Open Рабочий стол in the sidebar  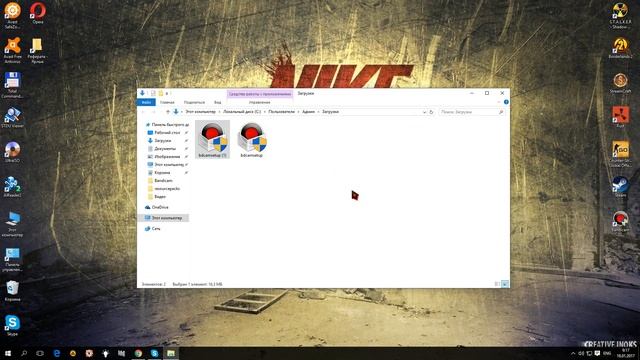[x=167, y=133]
